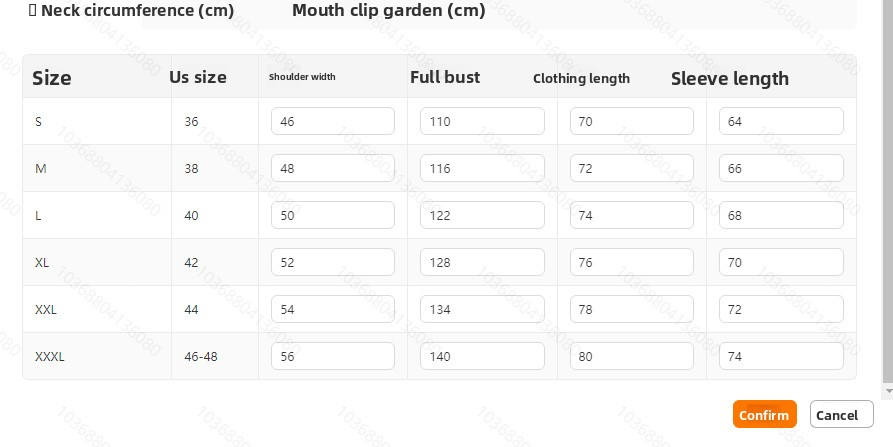Edit shoulder width field for size S

(333, 121)
